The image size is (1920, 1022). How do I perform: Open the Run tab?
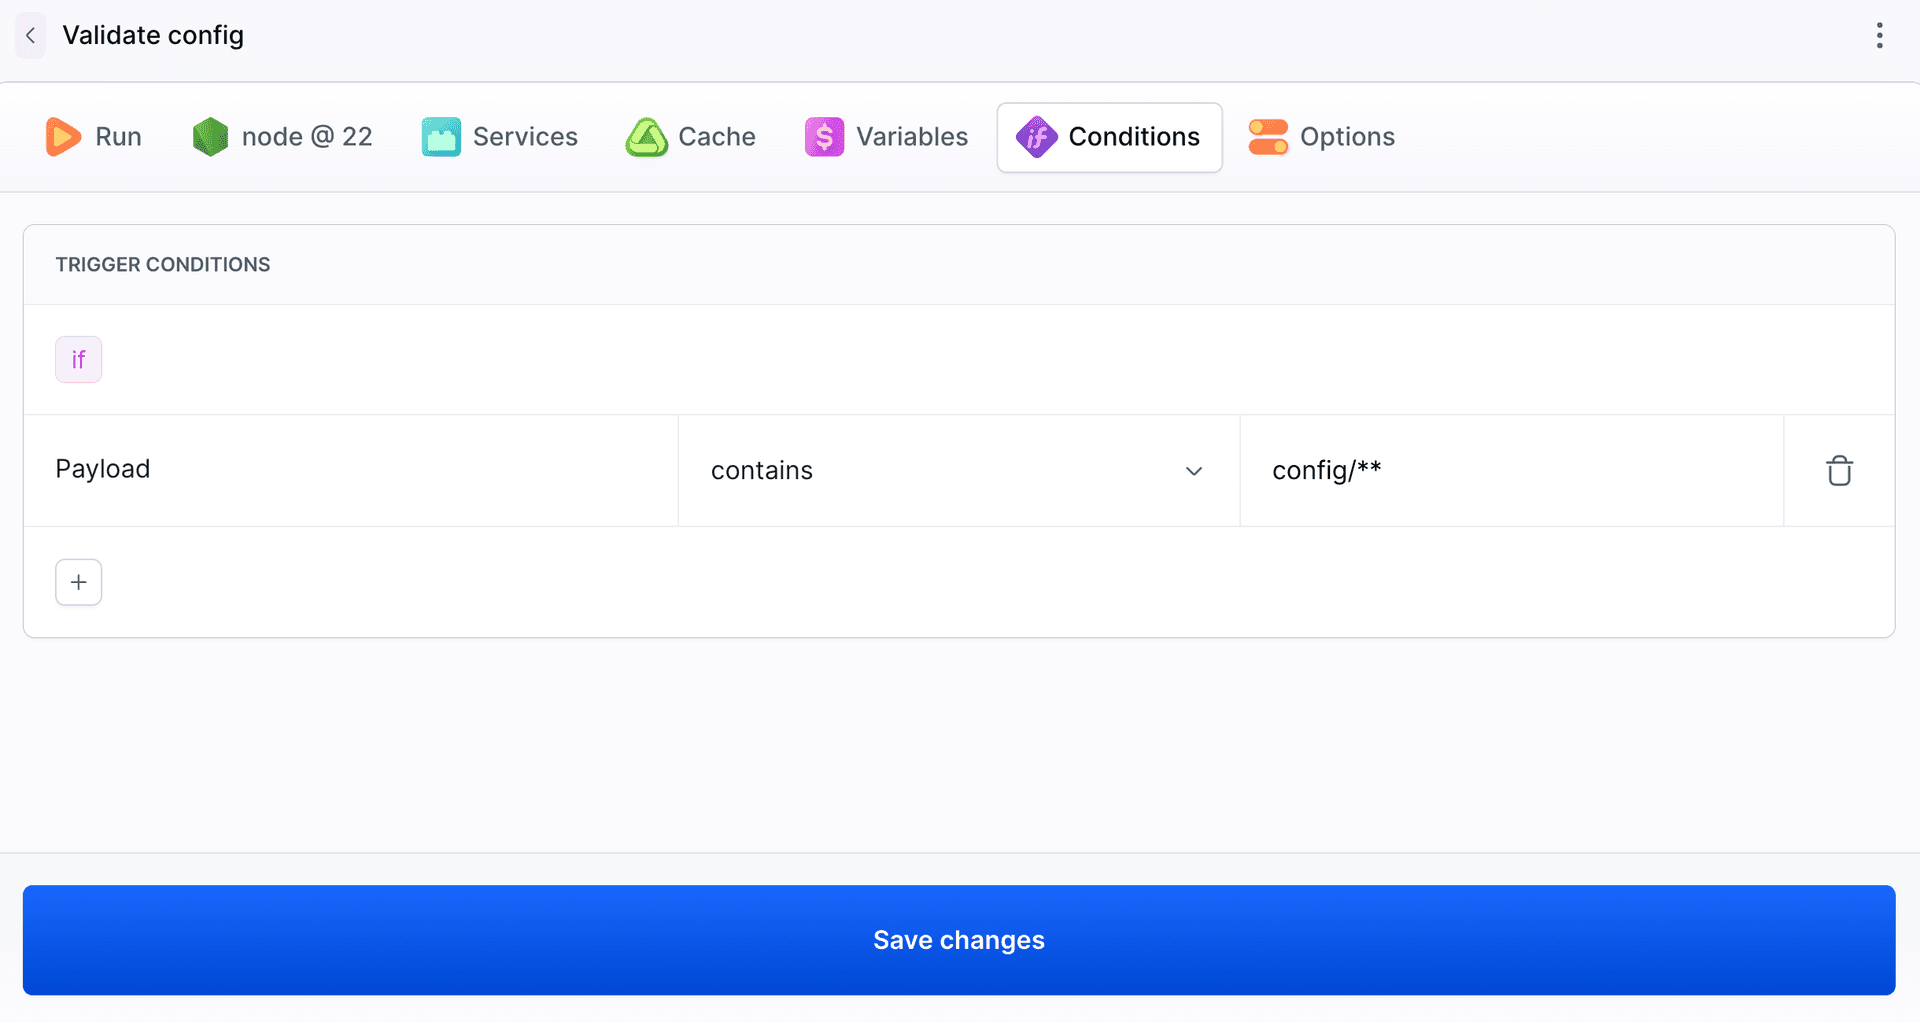94,137
